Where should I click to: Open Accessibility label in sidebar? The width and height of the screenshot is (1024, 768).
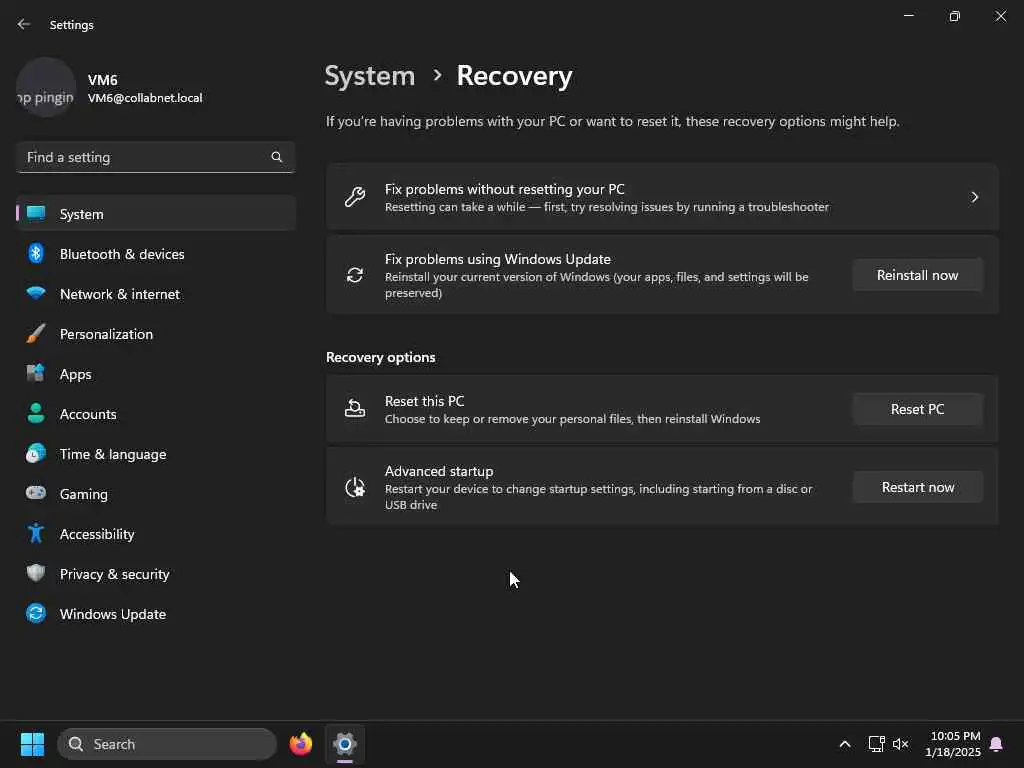pos(97,534)
